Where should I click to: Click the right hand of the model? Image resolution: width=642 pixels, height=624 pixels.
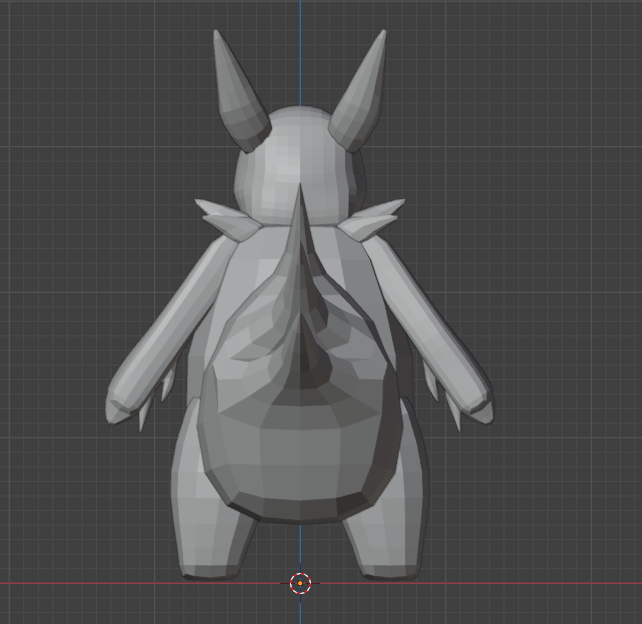(475, 403)
